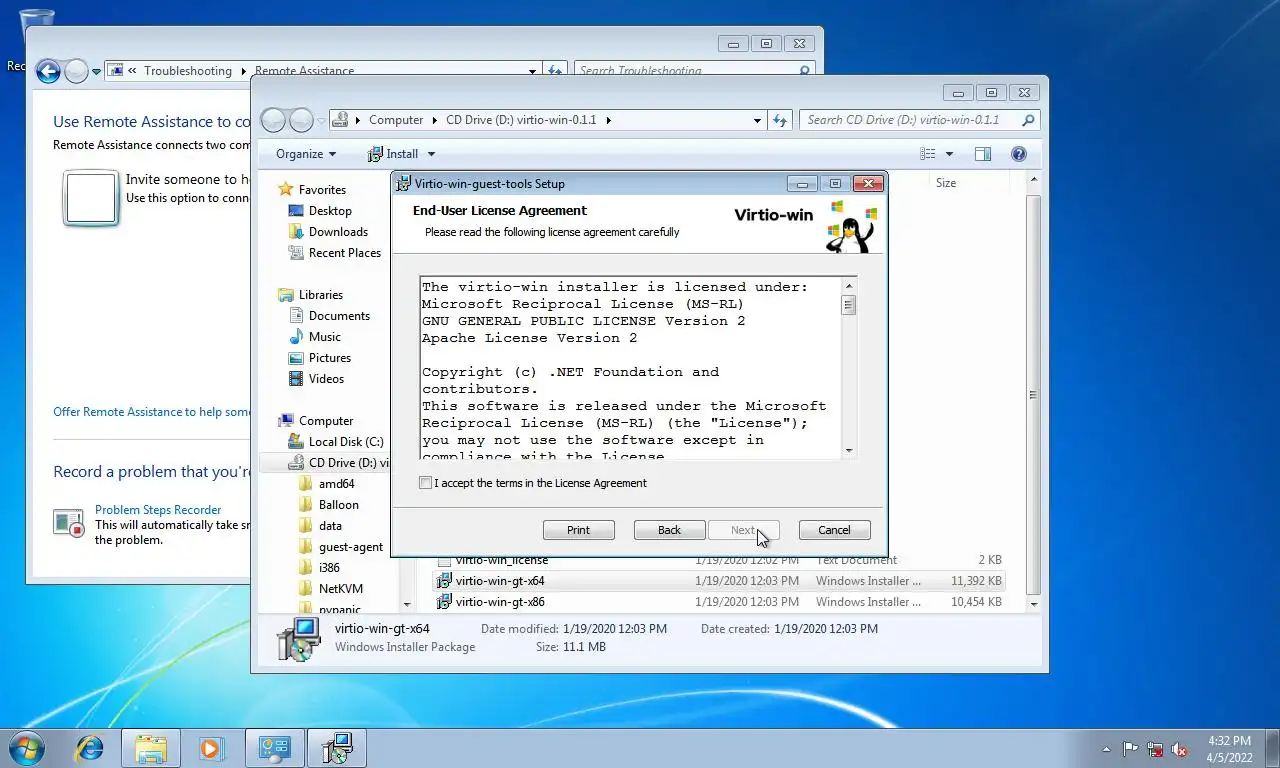The width and height of the screenshot is (1280, 768).
Task: Click the Invite someone icon in Remote Assistance
Action: click(x=91, y=198)
